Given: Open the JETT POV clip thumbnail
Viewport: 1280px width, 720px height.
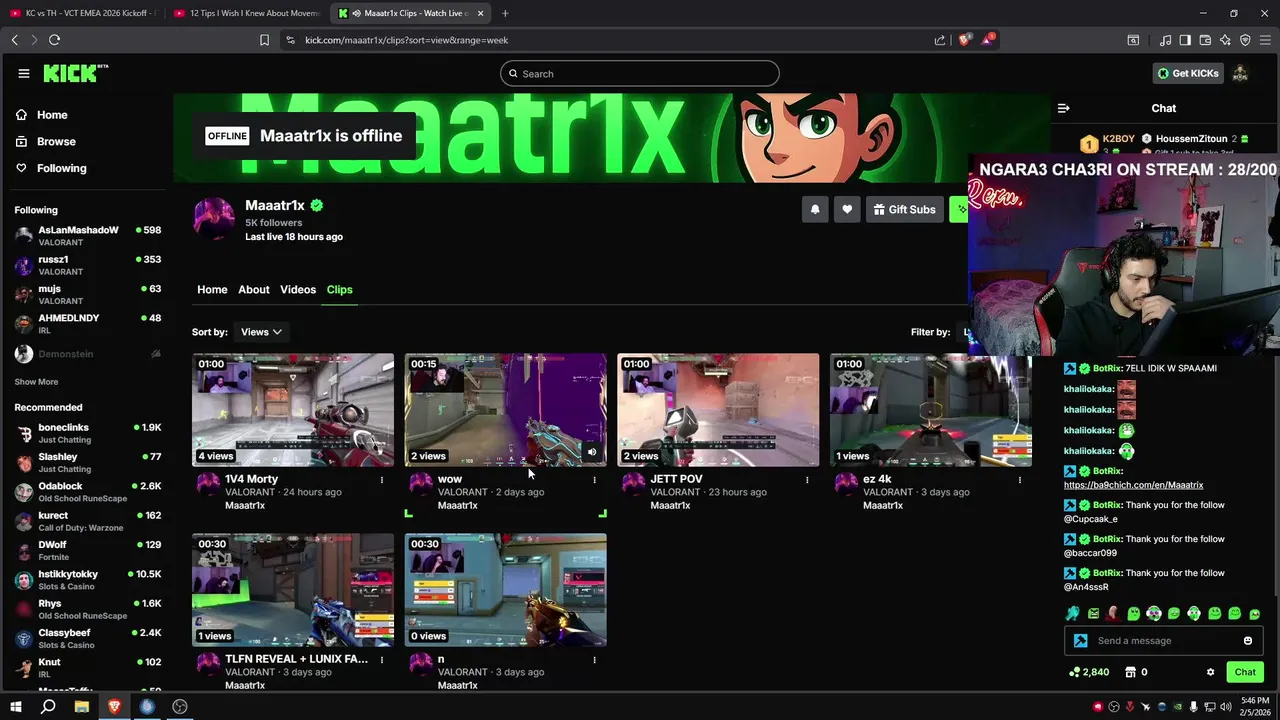Looking at the screenshot, I should point(718,410).
